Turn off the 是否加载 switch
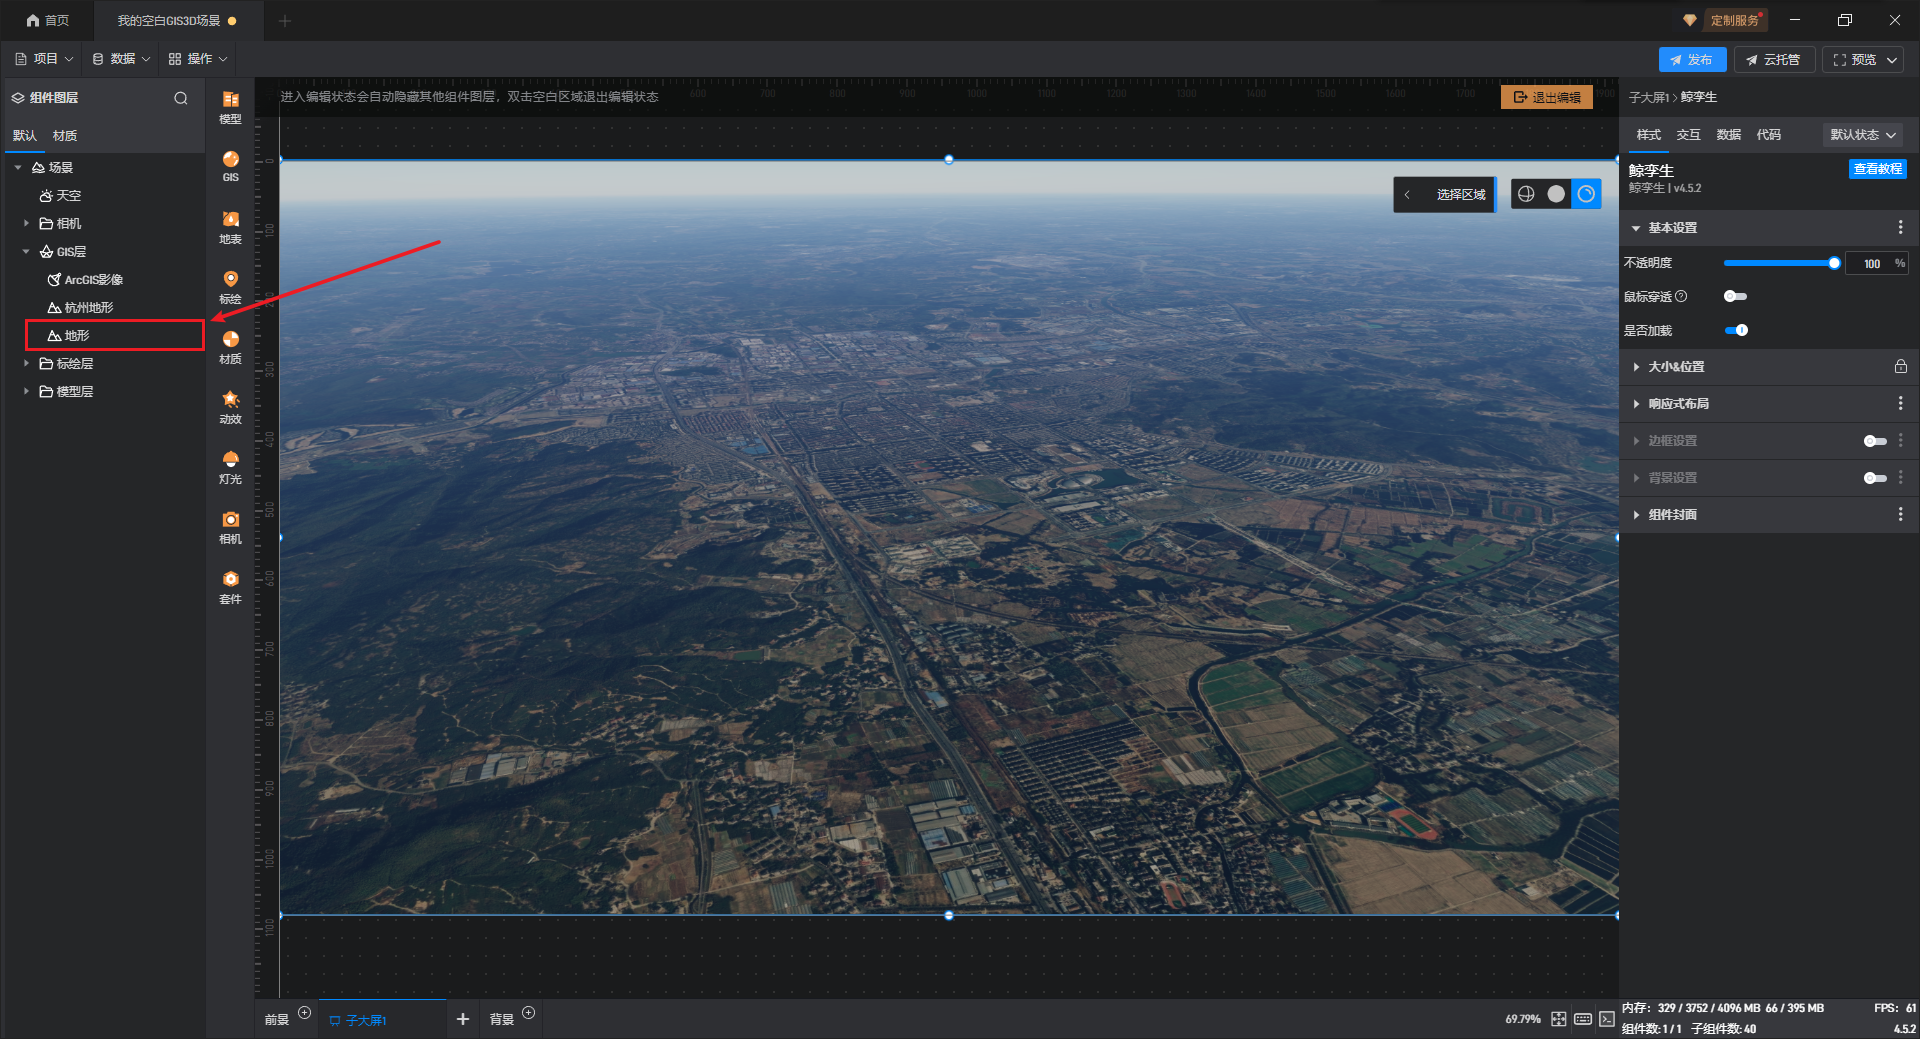 pyautogui.click(x=1736, y=330)
